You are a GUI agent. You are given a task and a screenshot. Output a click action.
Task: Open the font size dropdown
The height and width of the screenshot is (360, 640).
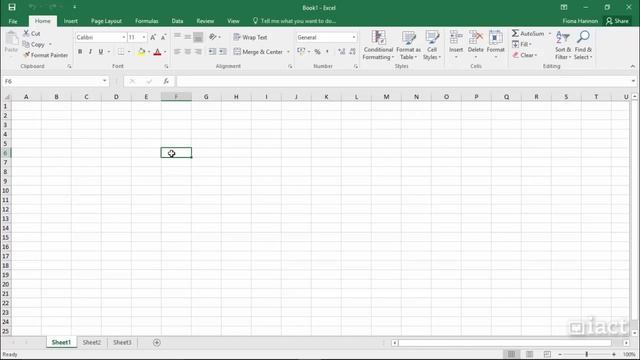[144, 37]
